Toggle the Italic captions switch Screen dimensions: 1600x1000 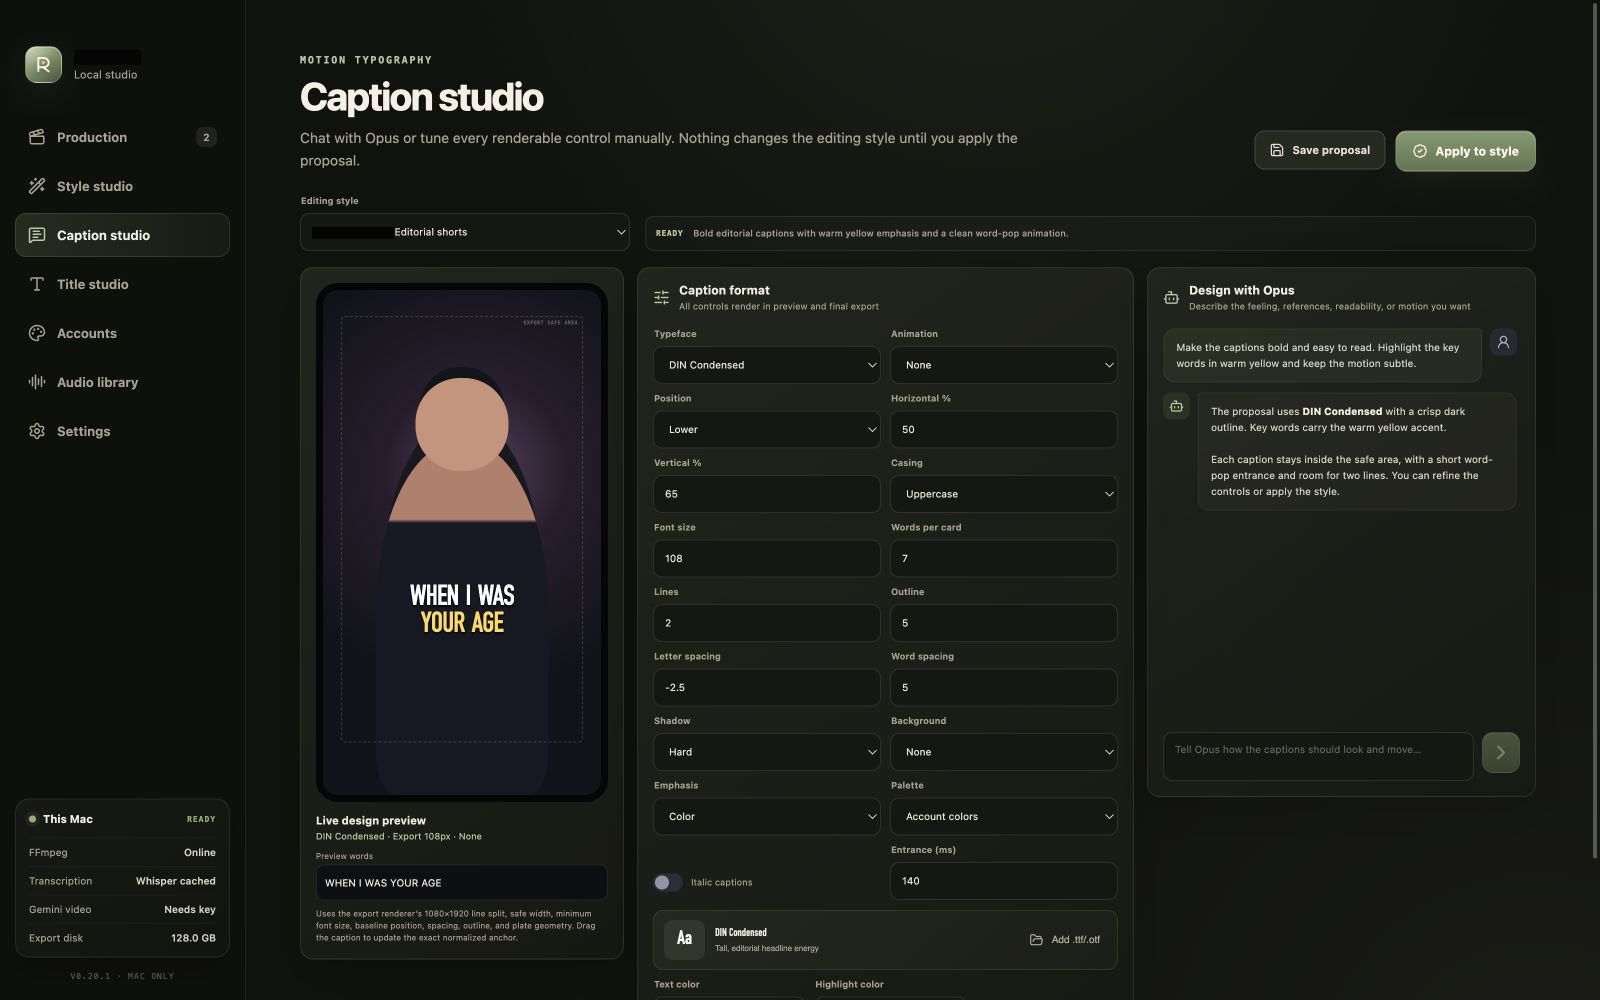click(x=668, y=882)
